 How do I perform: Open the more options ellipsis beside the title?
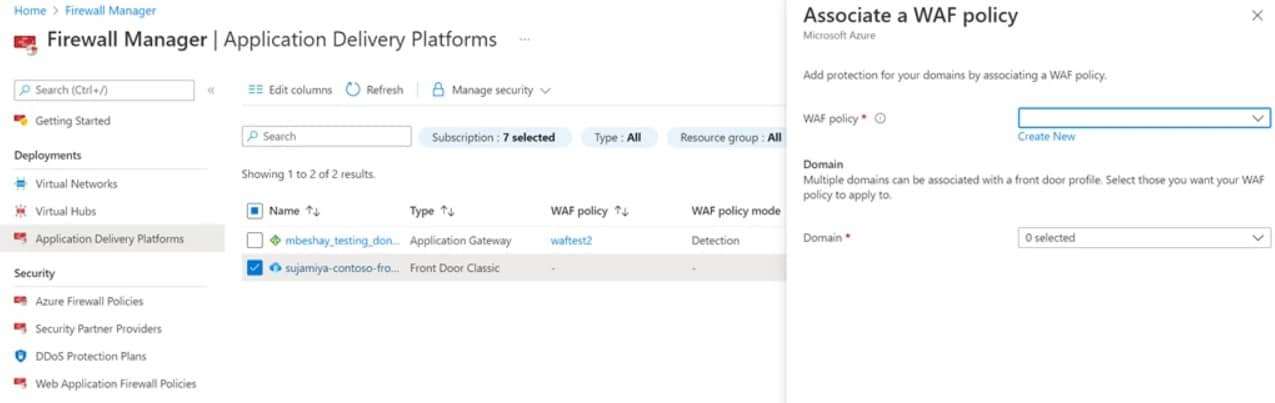pos(524,40)
